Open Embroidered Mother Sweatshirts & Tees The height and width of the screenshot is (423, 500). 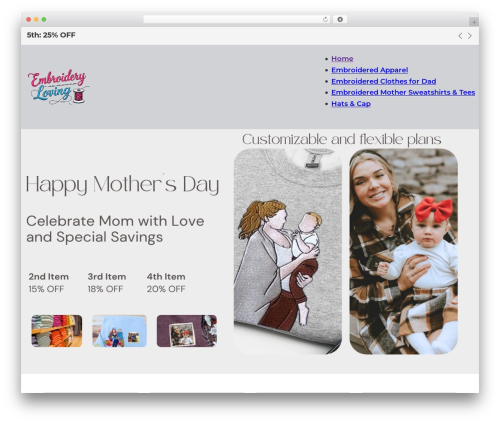pos(403,92)
